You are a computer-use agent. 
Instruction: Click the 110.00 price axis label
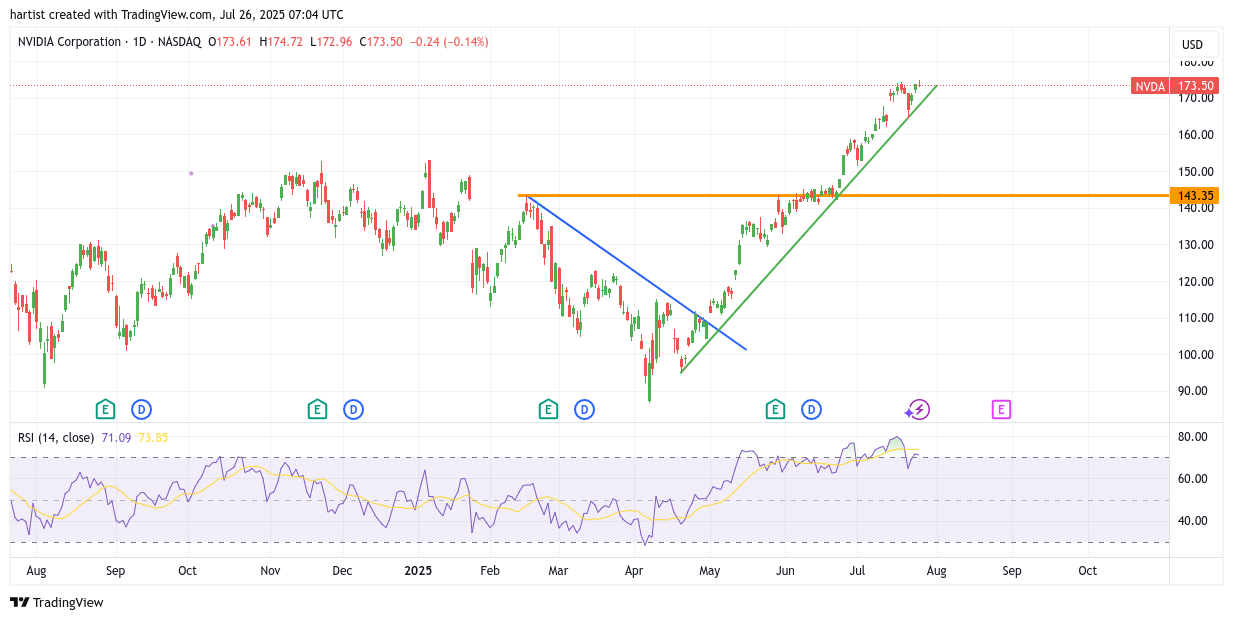tap(1196, 318)
